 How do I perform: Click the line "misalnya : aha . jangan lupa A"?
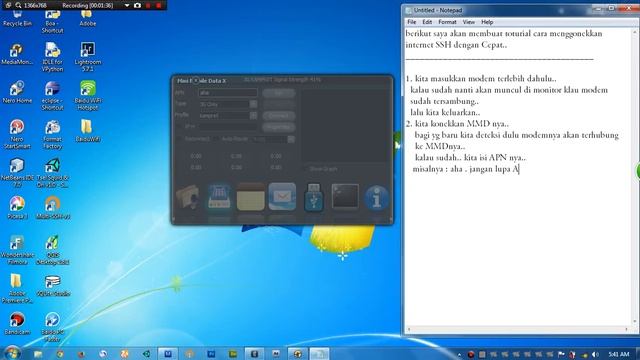[465, 169]
